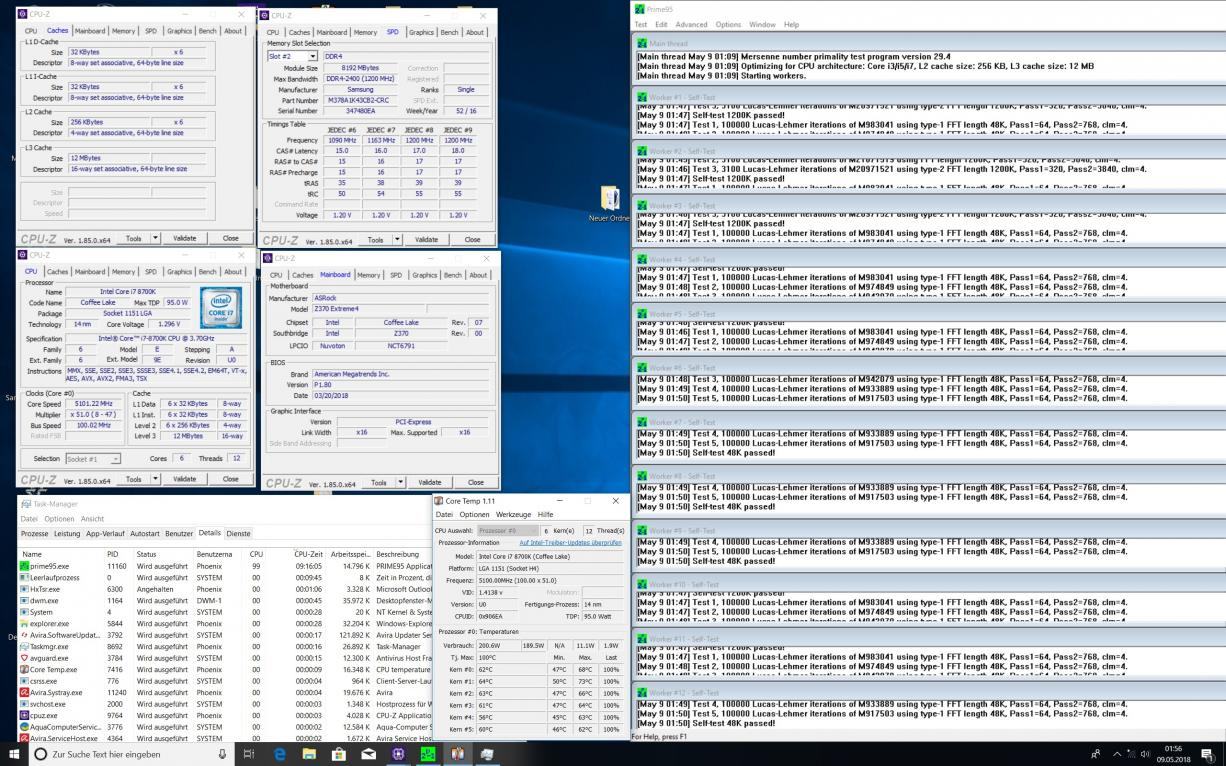1226x766 pixels.
Task: Click Tools button in CPU-Z CPU window
Action: pyautogui.click(x=133, y=479)
